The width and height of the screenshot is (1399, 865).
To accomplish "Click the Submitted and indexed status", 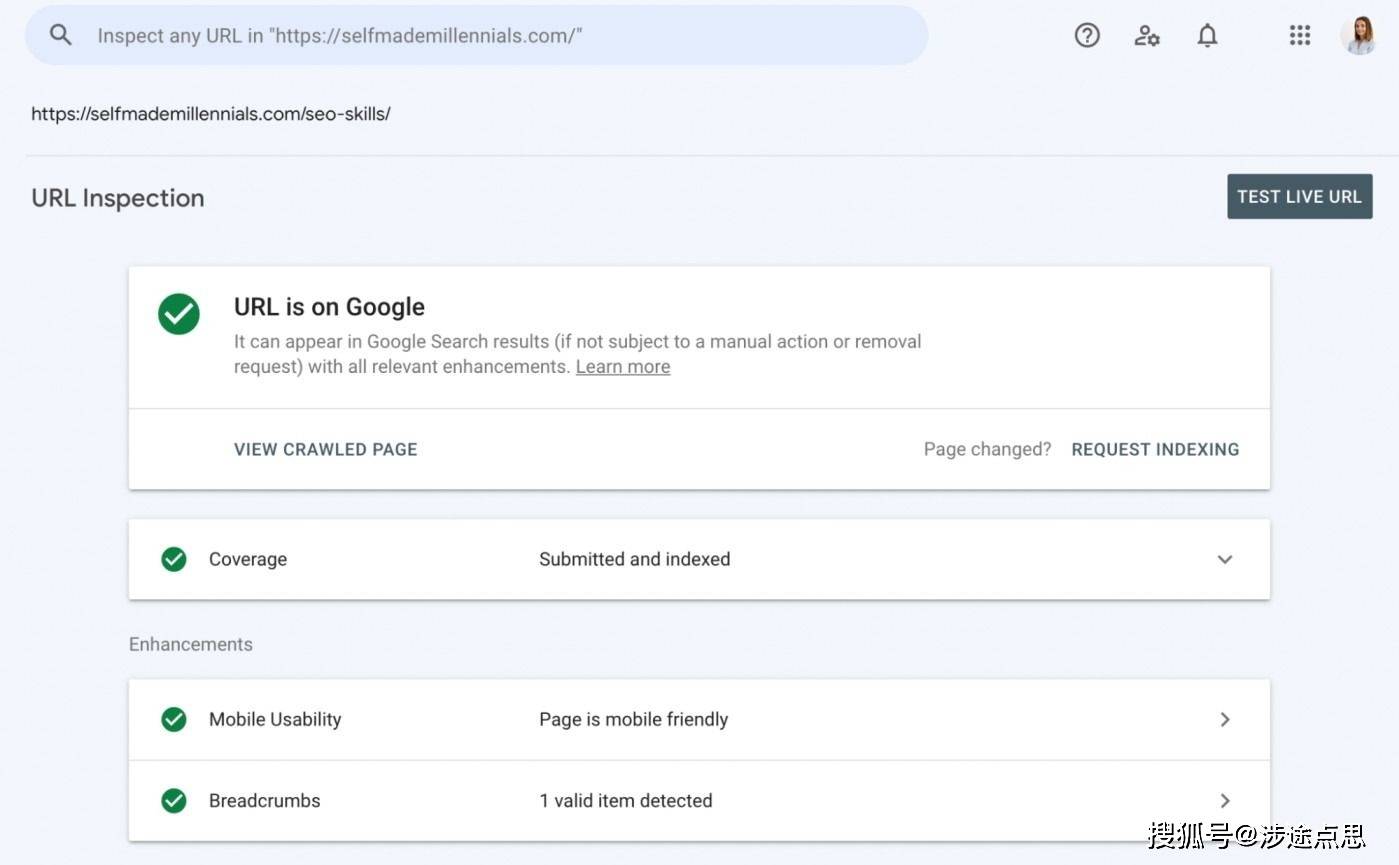I will pos(635,559).
